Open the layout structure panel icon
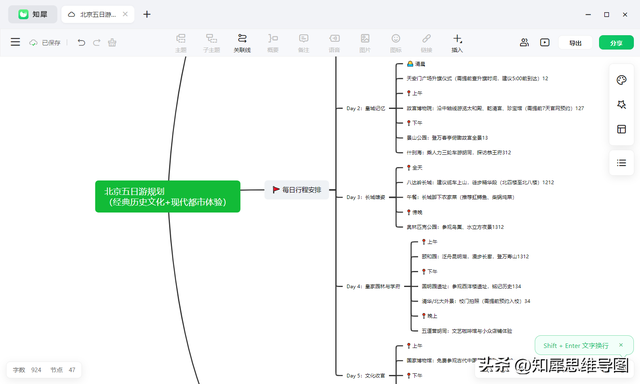Viewport: 640px width, 384px height. point(621,129)
